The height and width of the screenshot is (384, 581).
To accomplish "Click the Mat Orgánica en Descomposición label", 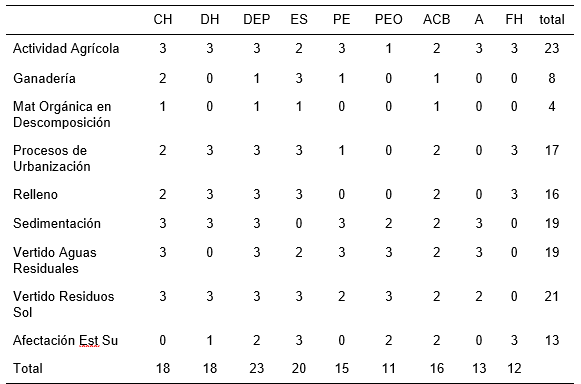I will pos(62,114).
